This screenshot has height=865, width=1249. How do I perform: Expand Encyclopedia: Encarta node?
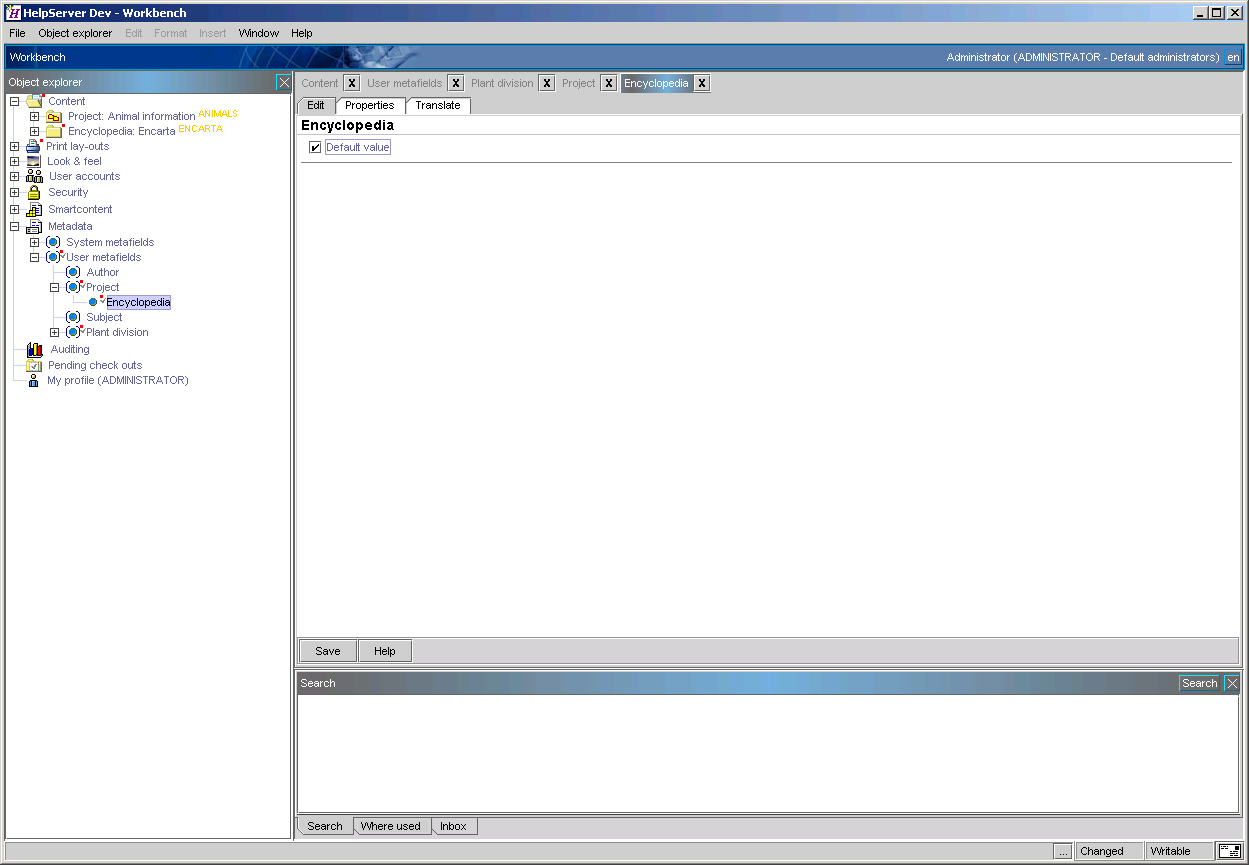(34, 131)
